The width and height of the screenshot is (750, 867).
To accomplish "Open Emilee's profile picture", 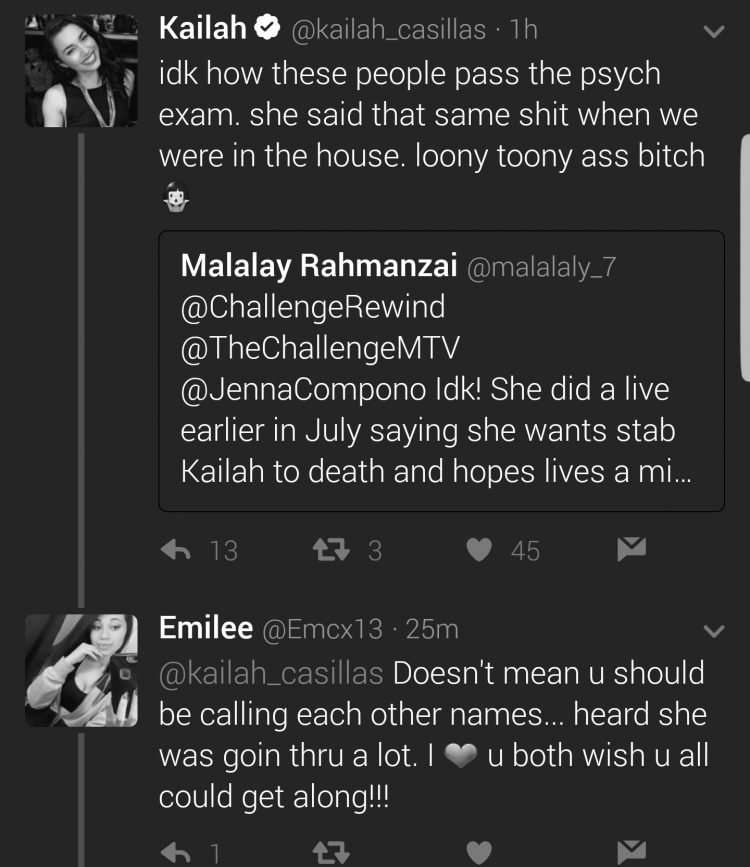I will [81, 670].
